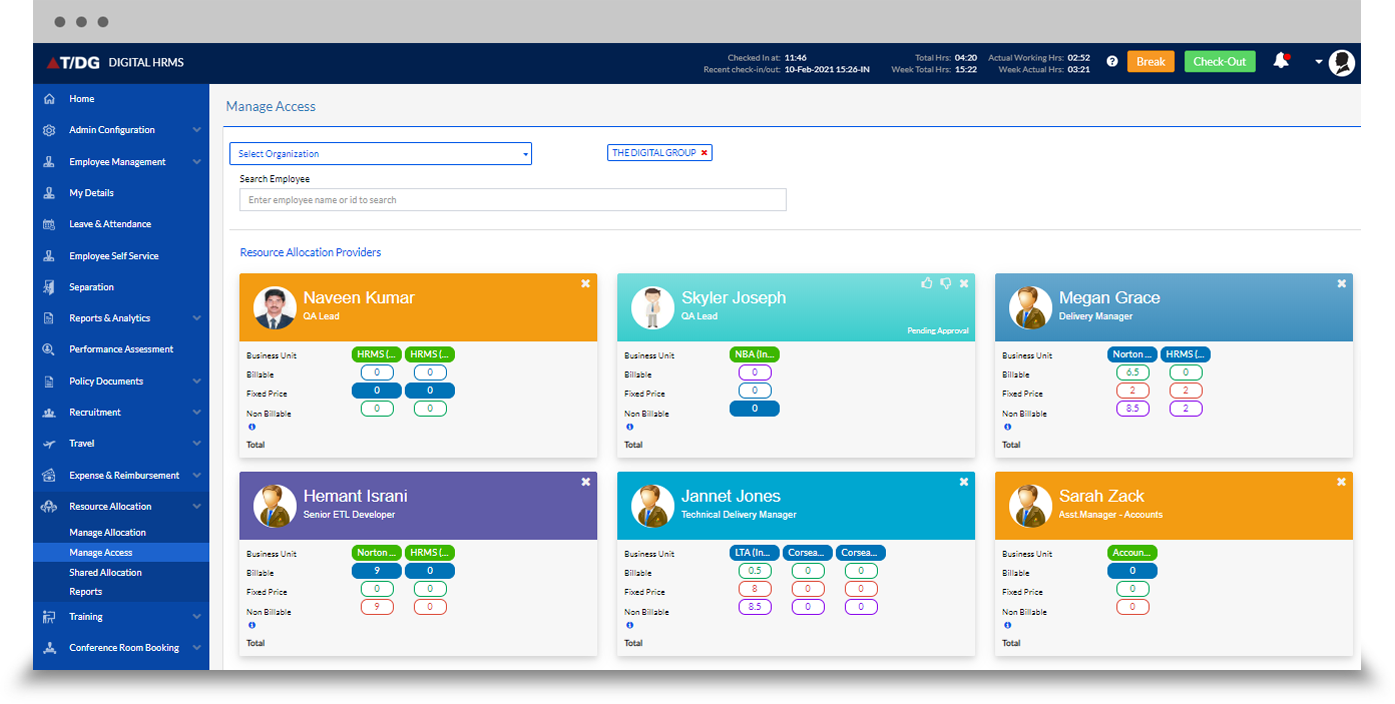Click Megan Grace's billable value 6.5
The width and height of the screenshot is (1395, 704).
point(1133,372)
